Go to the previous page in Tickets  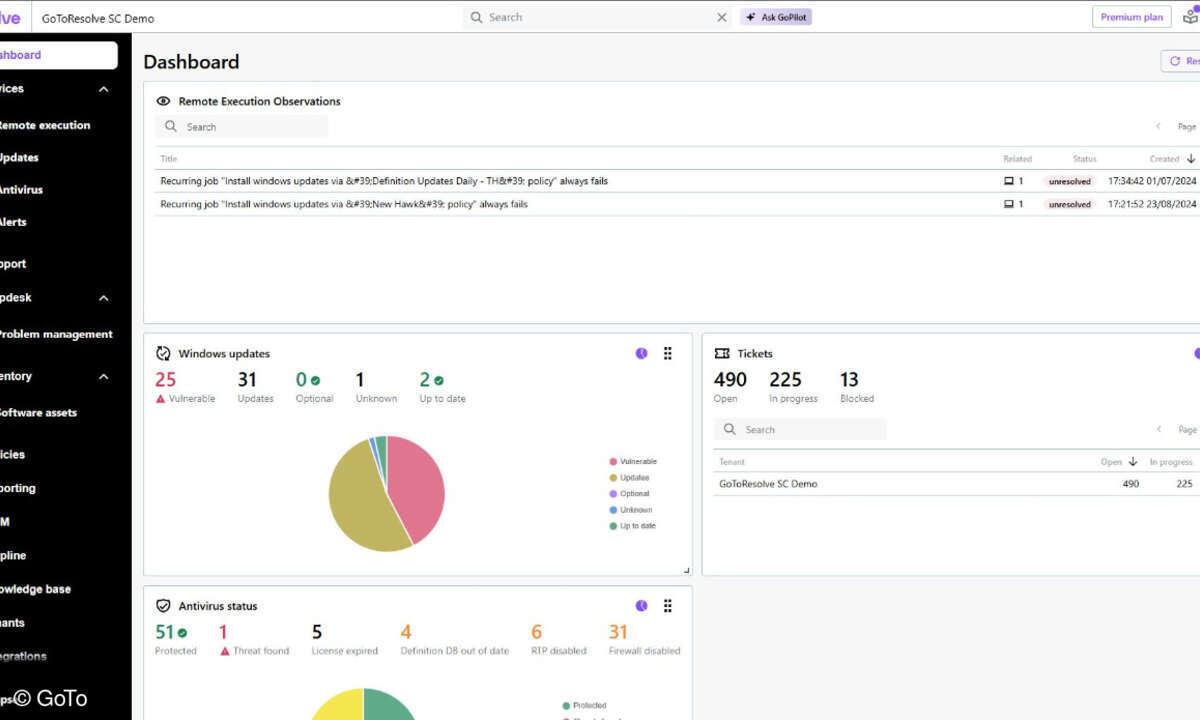coord(1158,430)
